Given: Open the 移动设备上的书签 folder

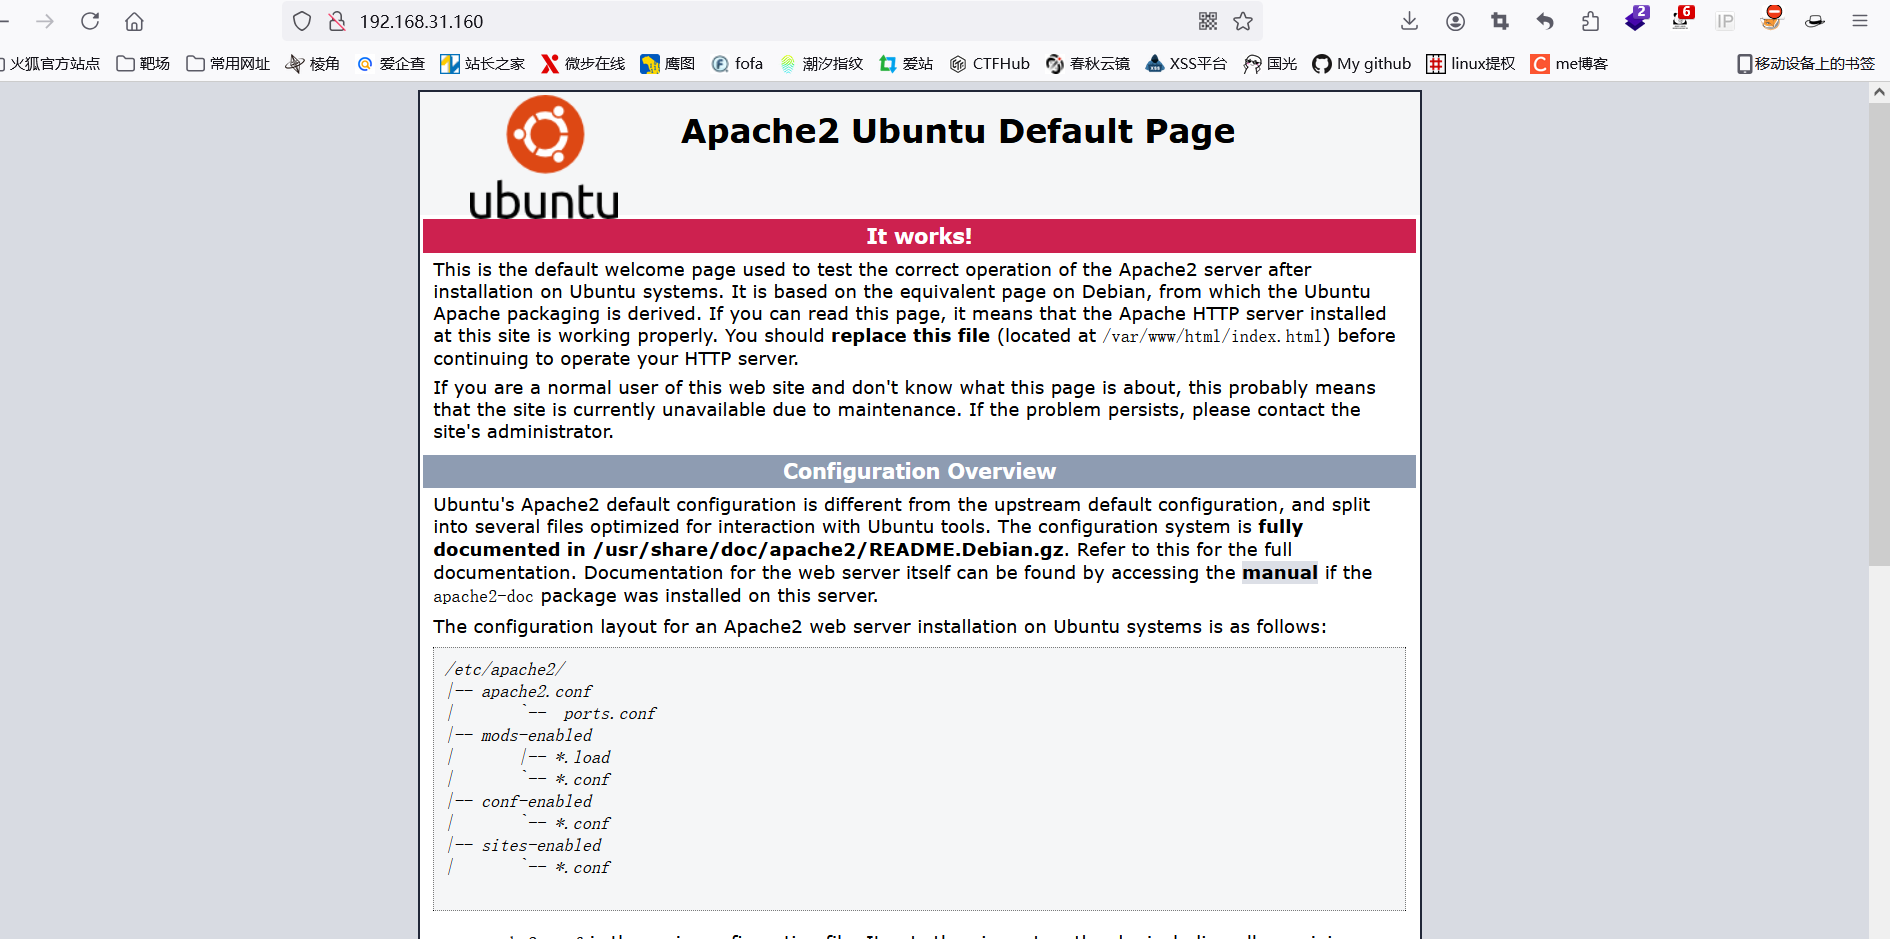Looking at the screenshot, I should click(x=1806, y=64).
